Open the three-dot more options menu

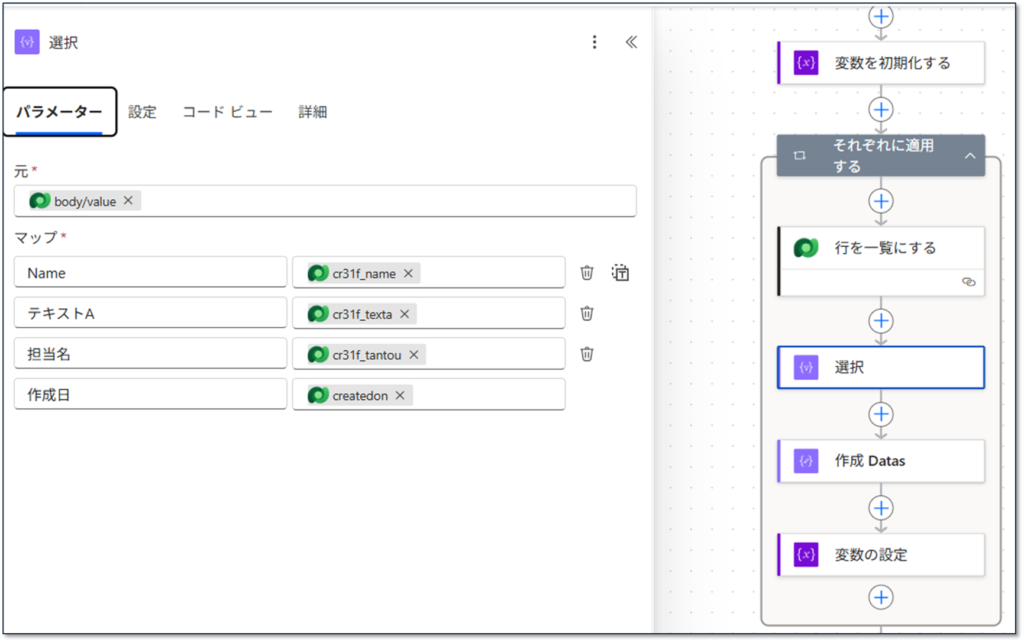595,42
